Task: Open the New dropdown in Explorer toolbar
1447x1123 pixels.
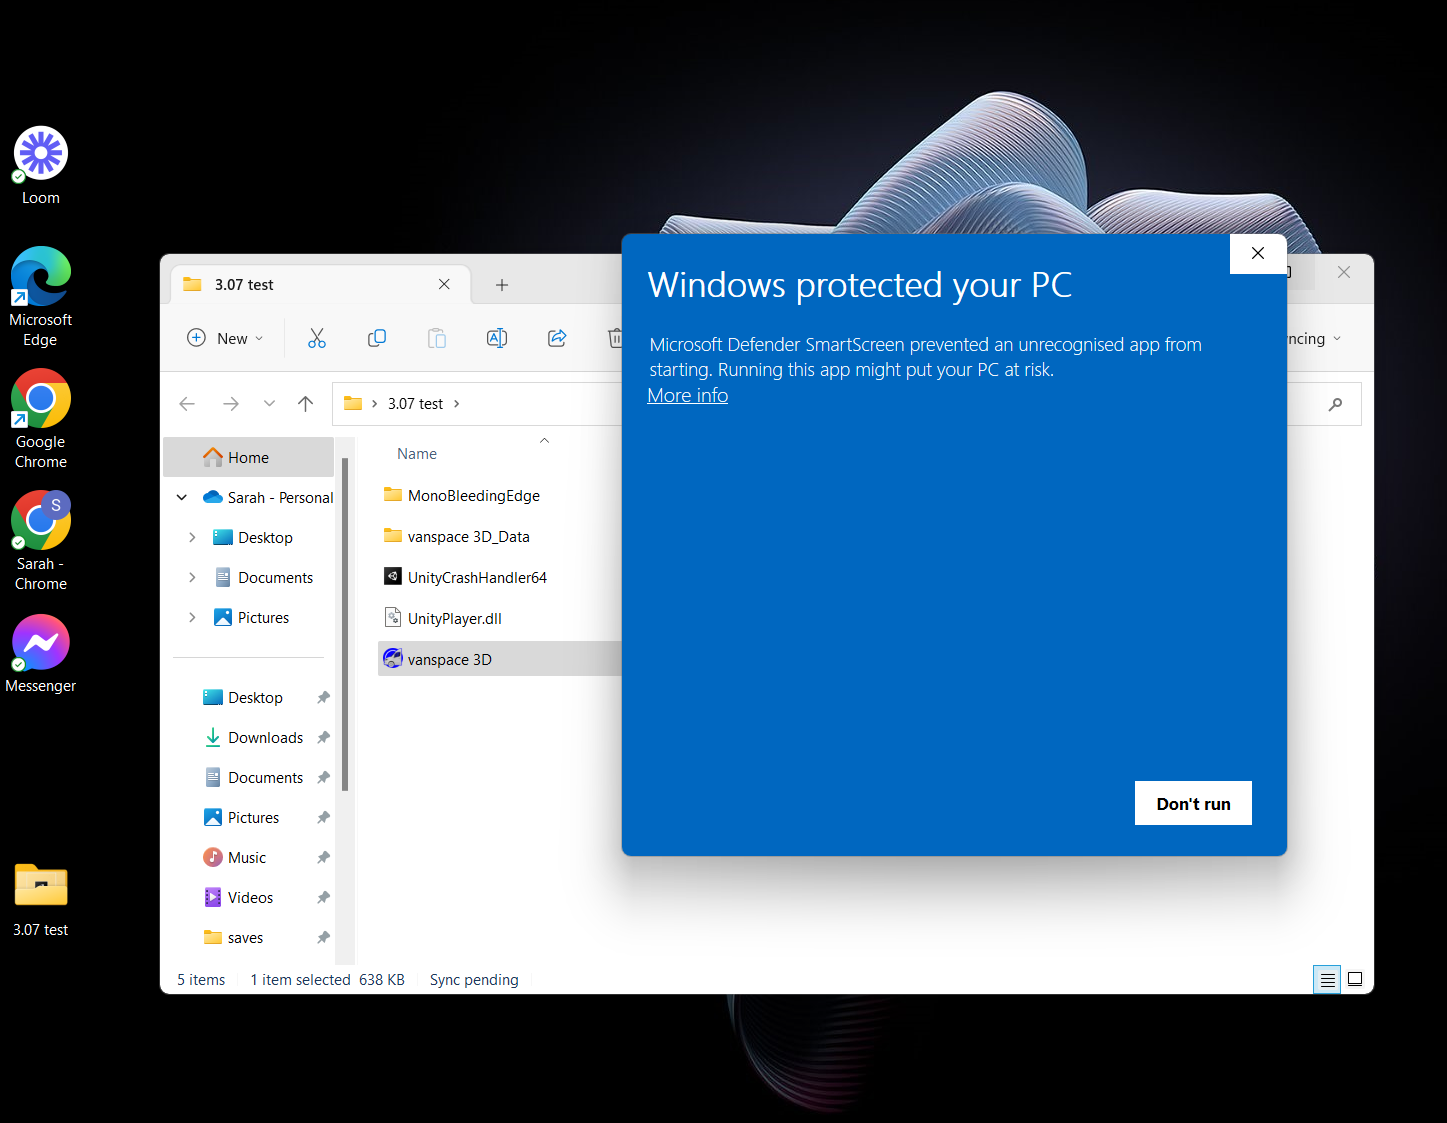Action: pos(226,338)
